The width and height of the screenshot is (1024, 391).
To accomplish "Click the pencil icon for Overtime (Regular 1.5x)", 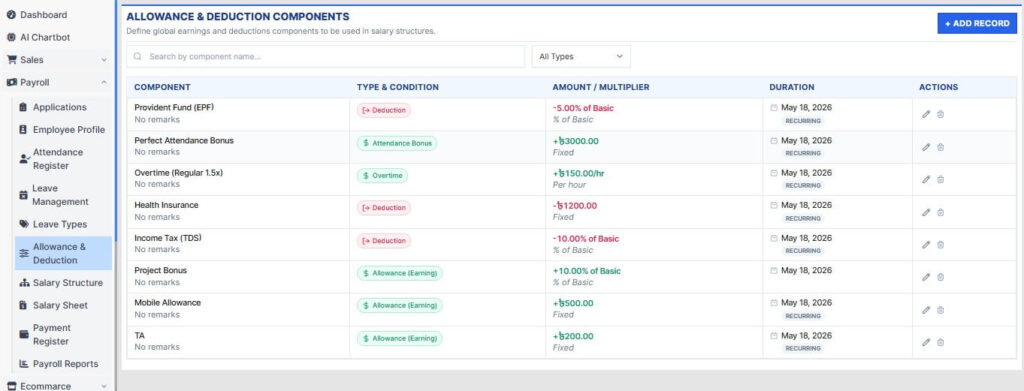I will tap(925, 180).
